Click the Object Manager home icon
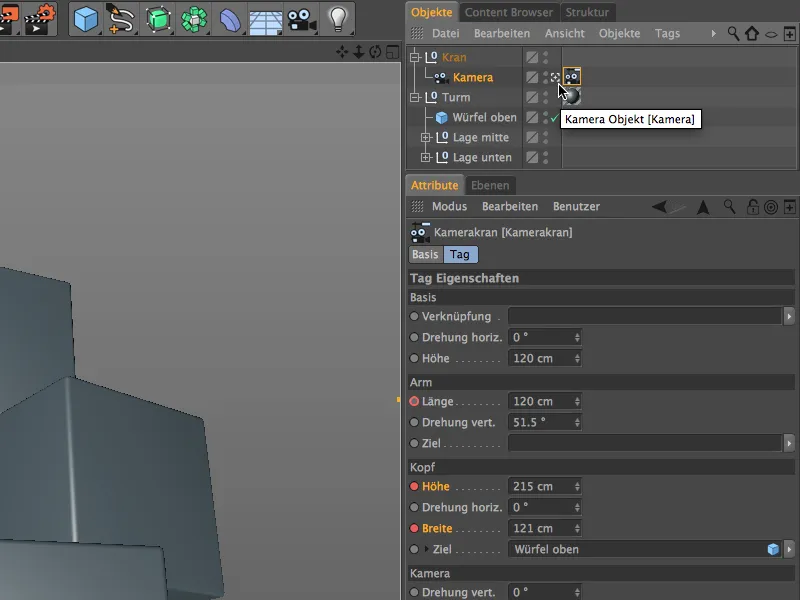The width and height of the screenshot is (800, 600). (752, 34)
